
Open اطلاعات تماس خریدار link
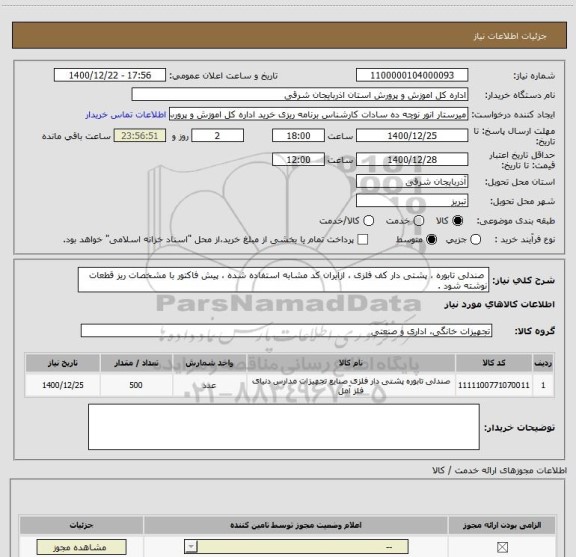click(x=126, y=115)
